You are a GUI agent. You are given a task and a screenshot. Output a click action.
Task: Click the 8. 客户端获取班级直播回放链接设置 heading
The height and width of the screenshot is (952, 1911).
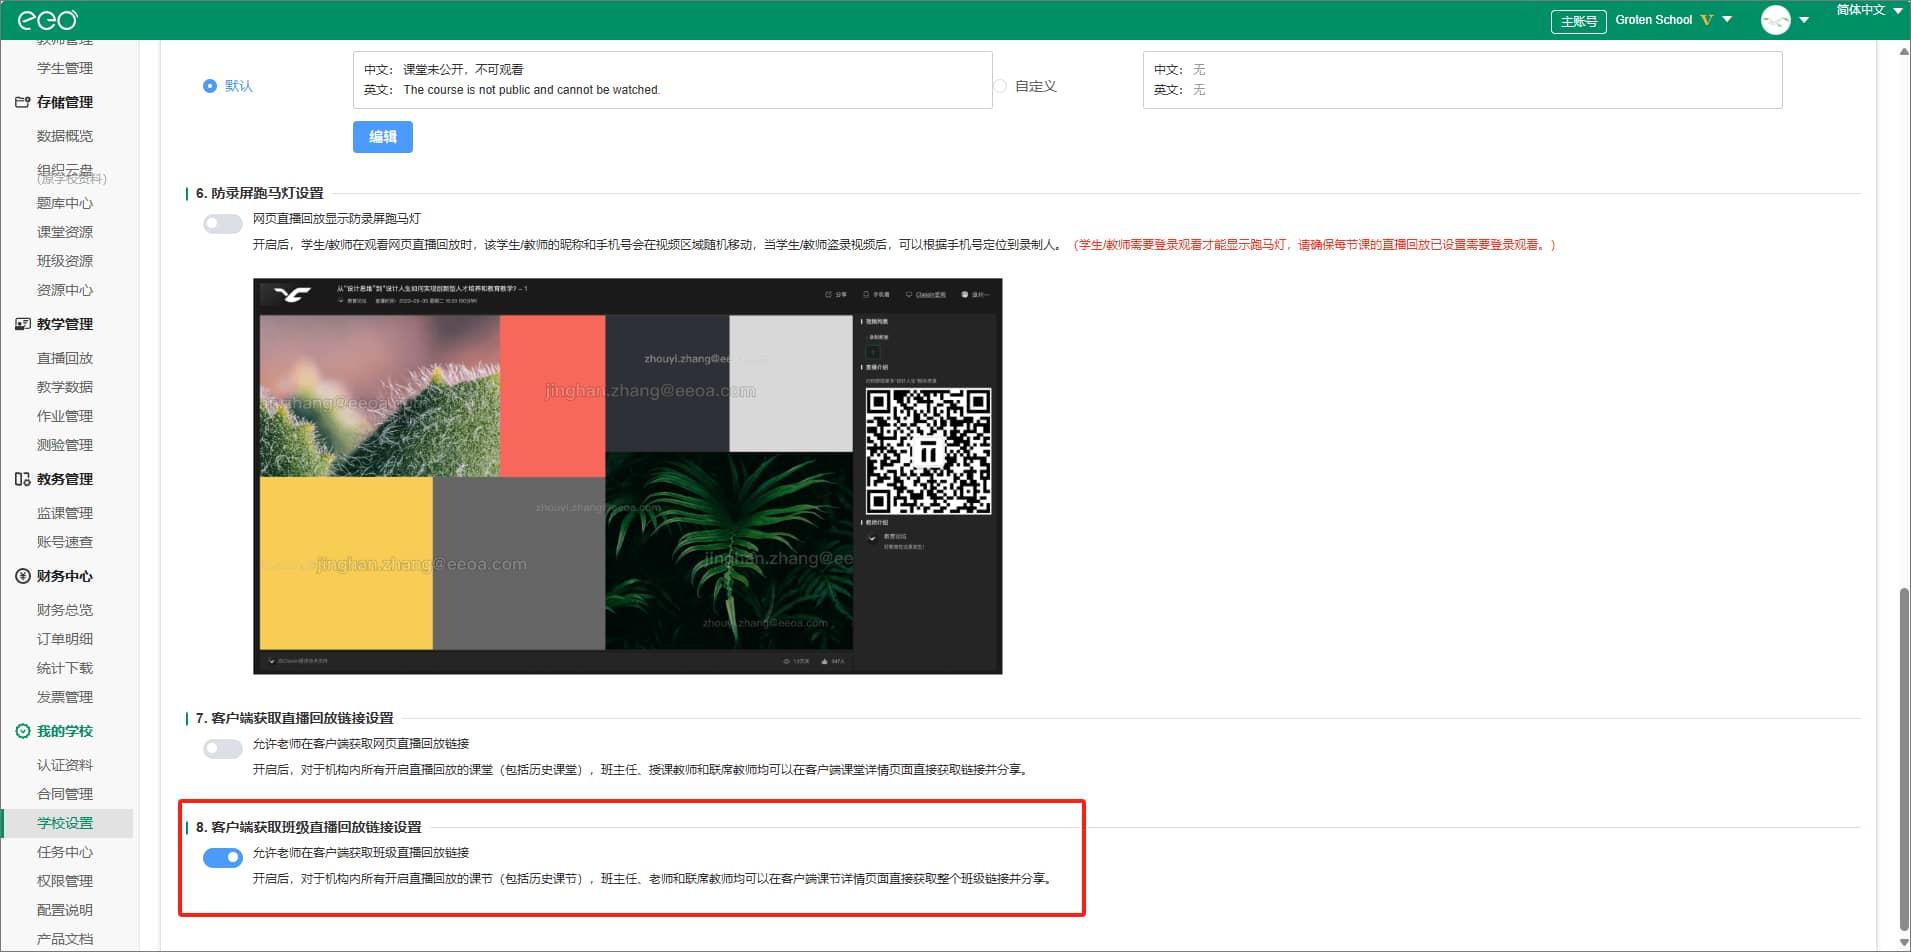pos(309,827)
